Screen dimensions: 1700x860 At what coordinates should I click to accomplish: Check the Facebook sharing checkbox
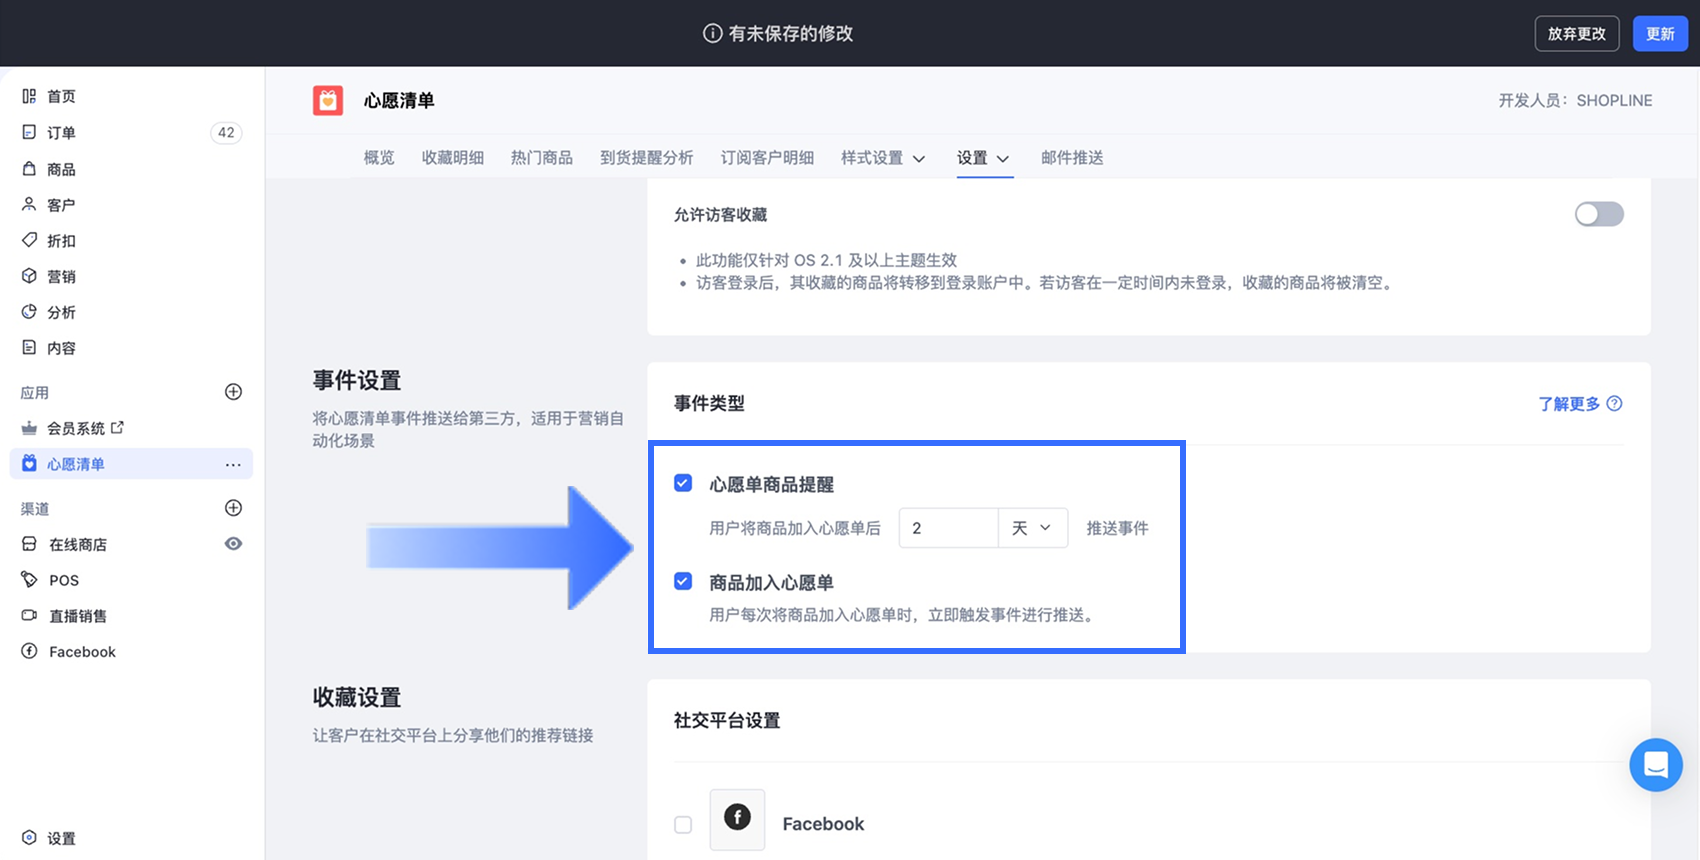tap(683, 825)
